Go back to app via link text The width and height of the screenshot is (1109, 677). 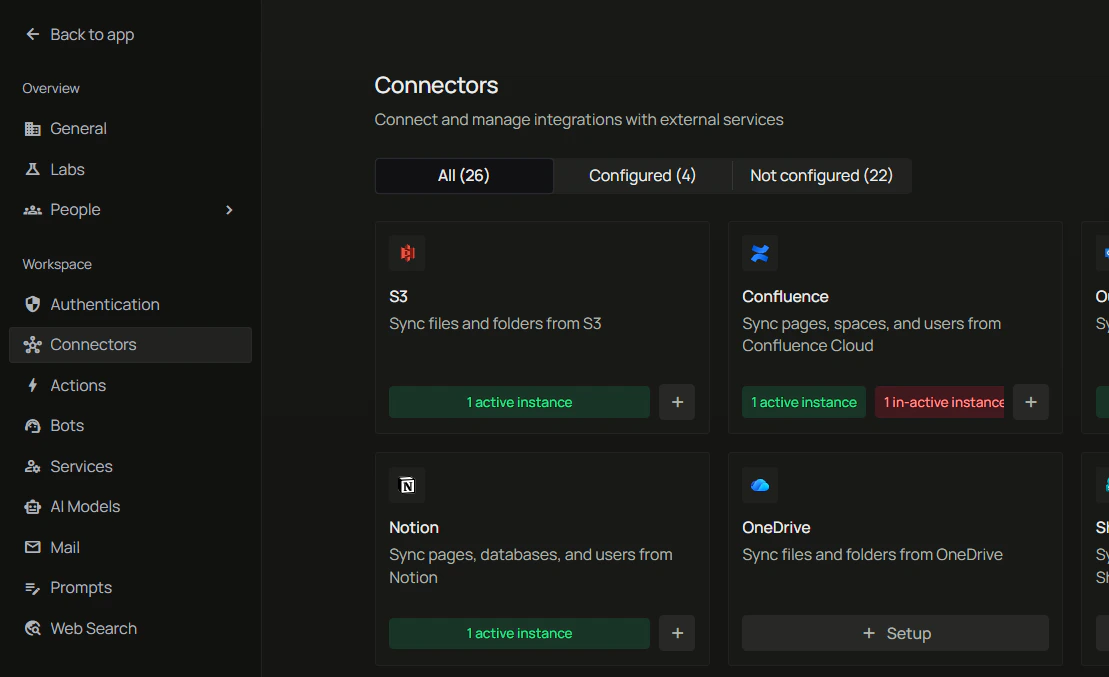click(x=92, y=35)
